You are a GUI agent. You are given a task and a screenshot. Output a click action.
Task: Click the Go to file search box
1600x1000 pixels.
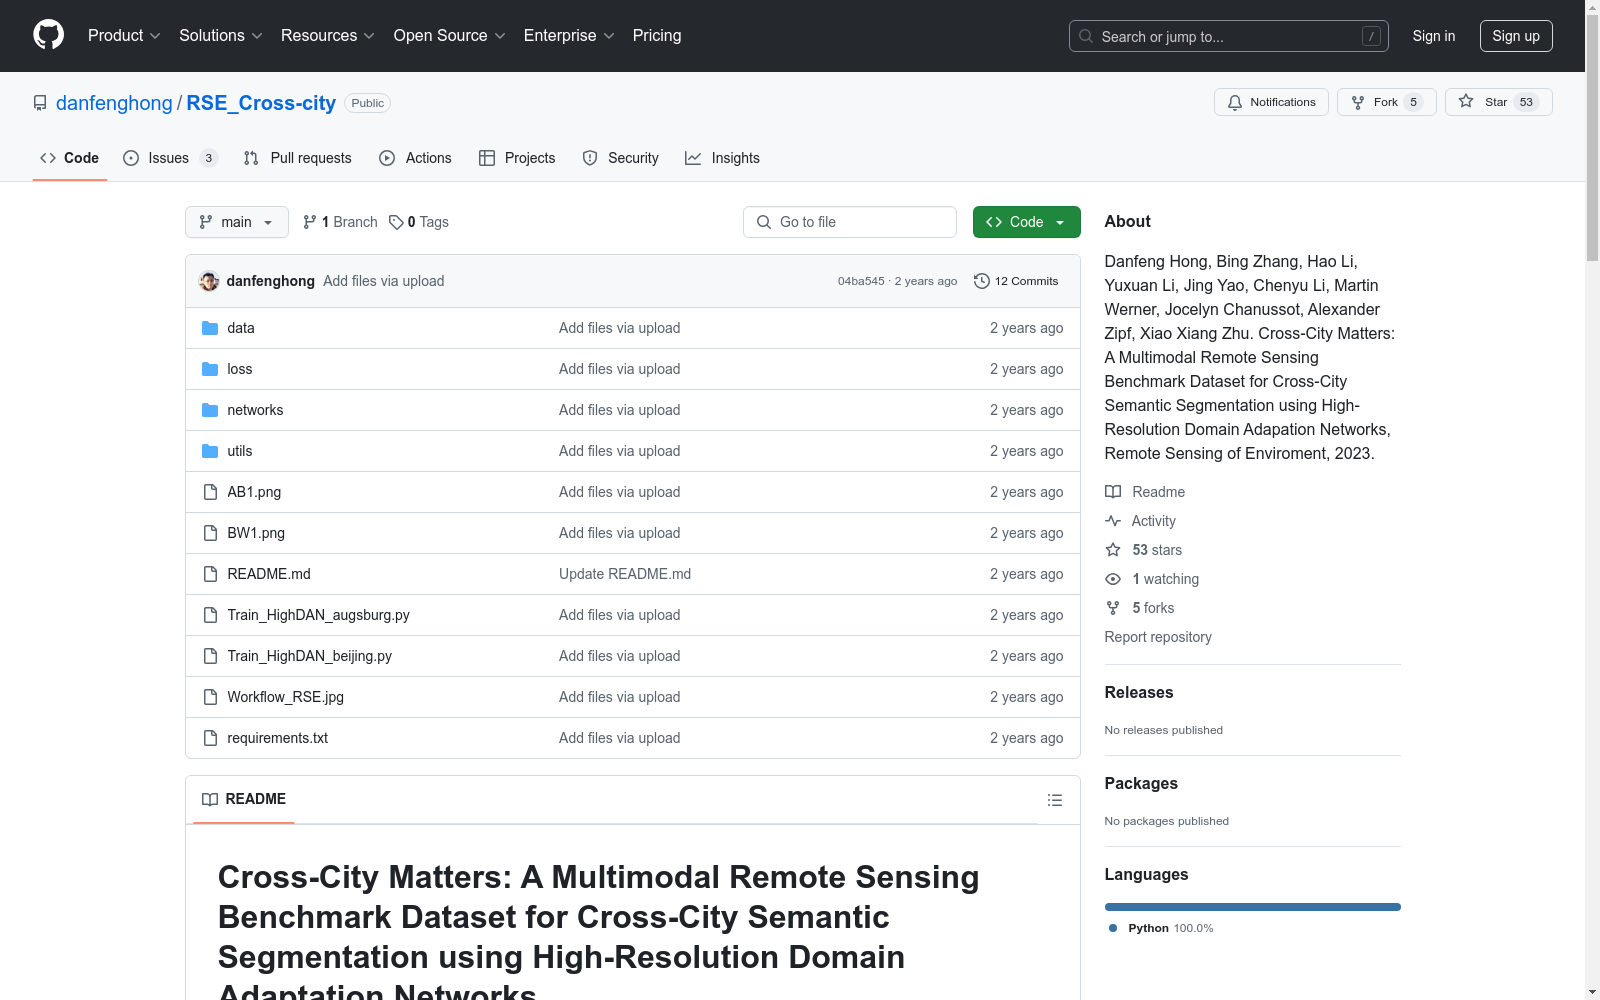tap(850, 222)
